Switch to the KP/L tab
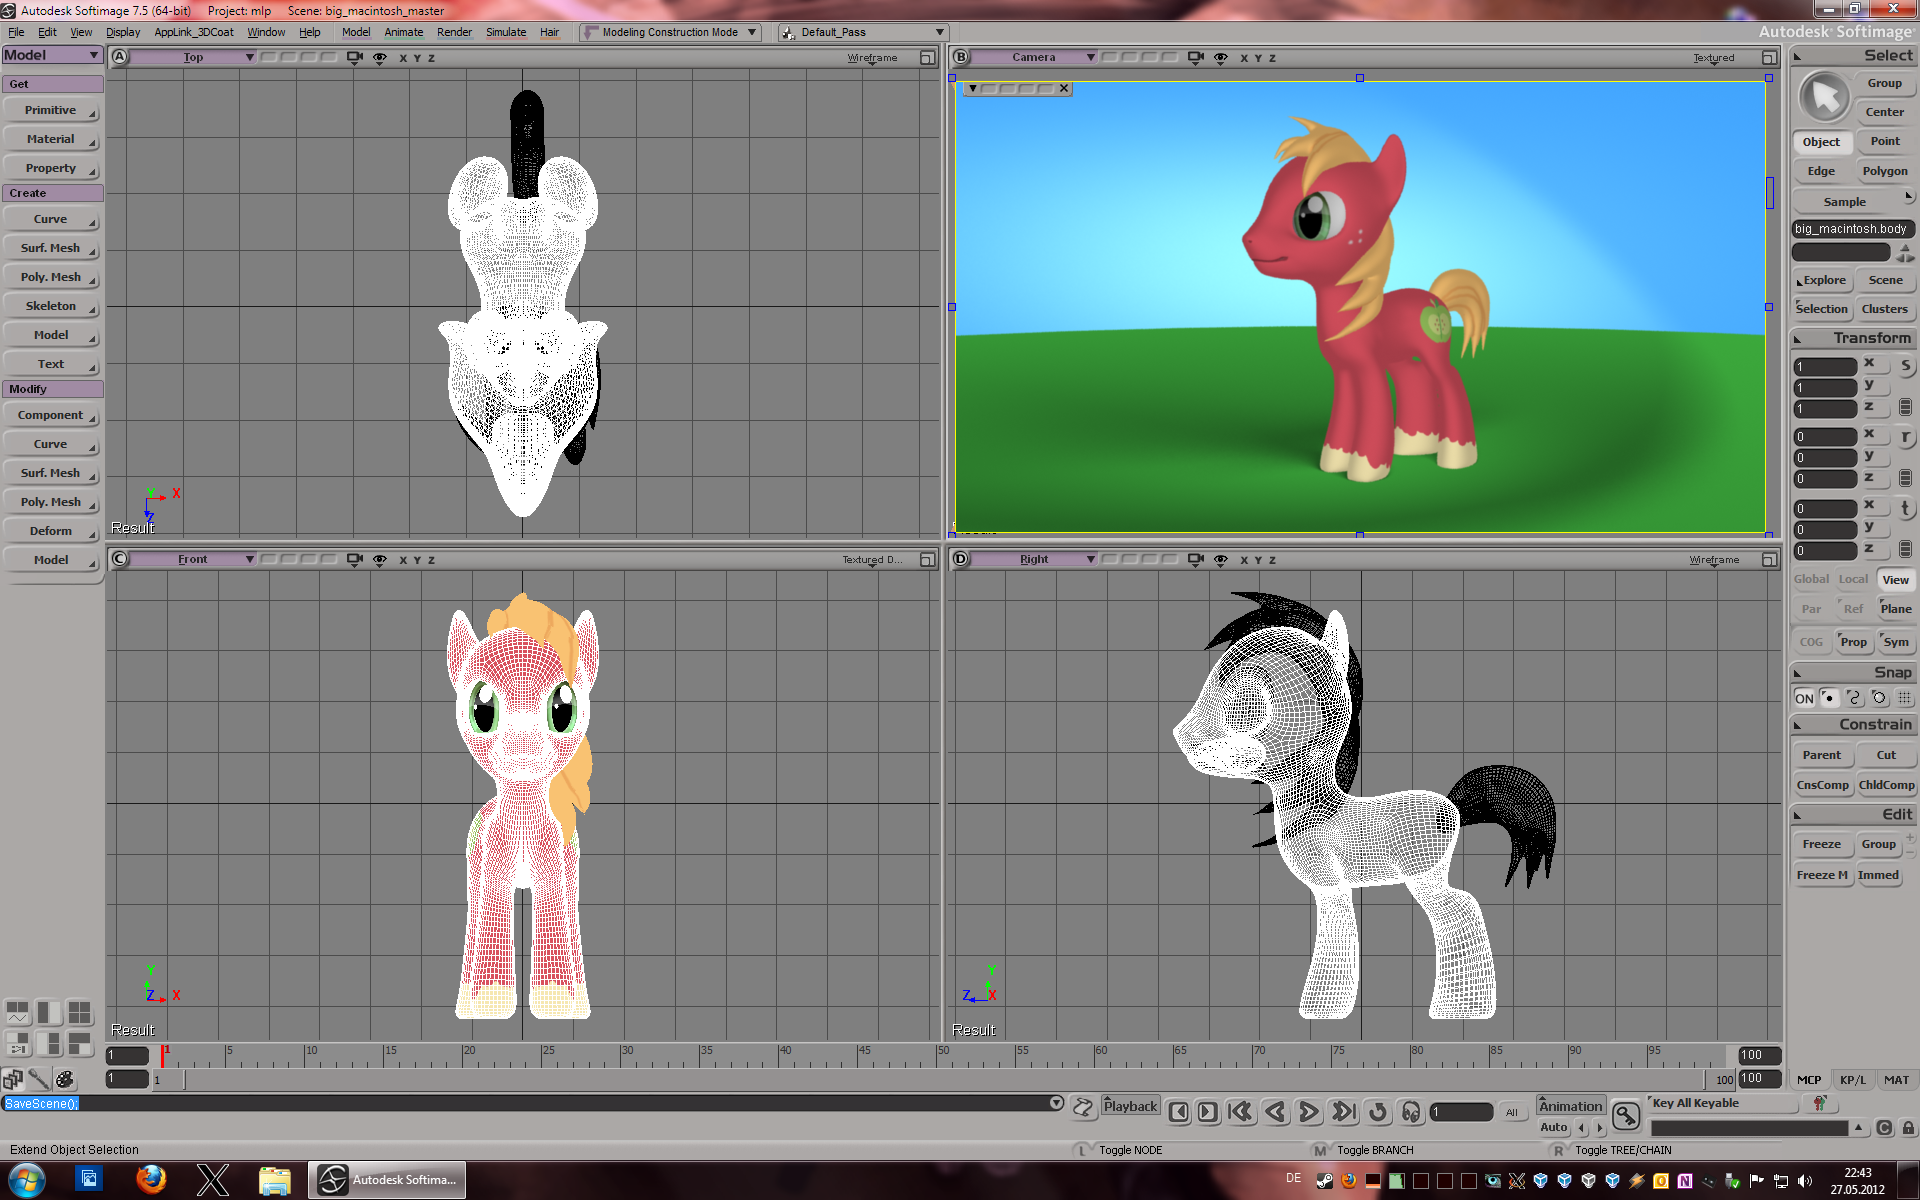The height and width of the screenshot is (1200, 1920). [1852, 1080]
